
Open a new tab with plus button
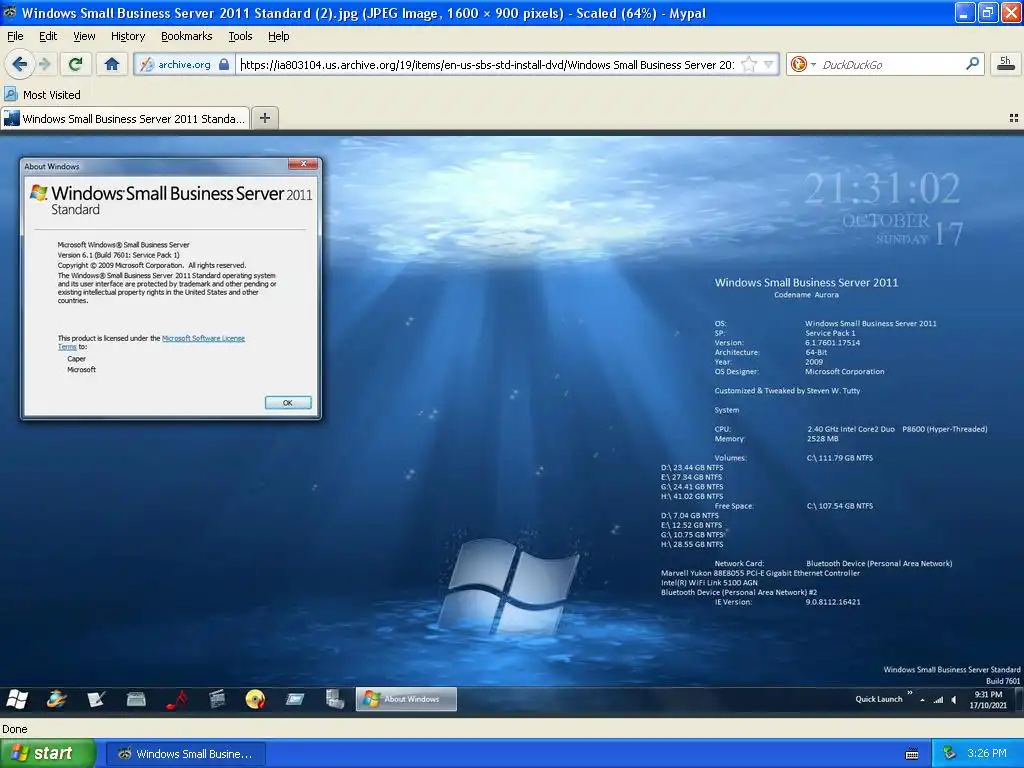pos(264,118)
